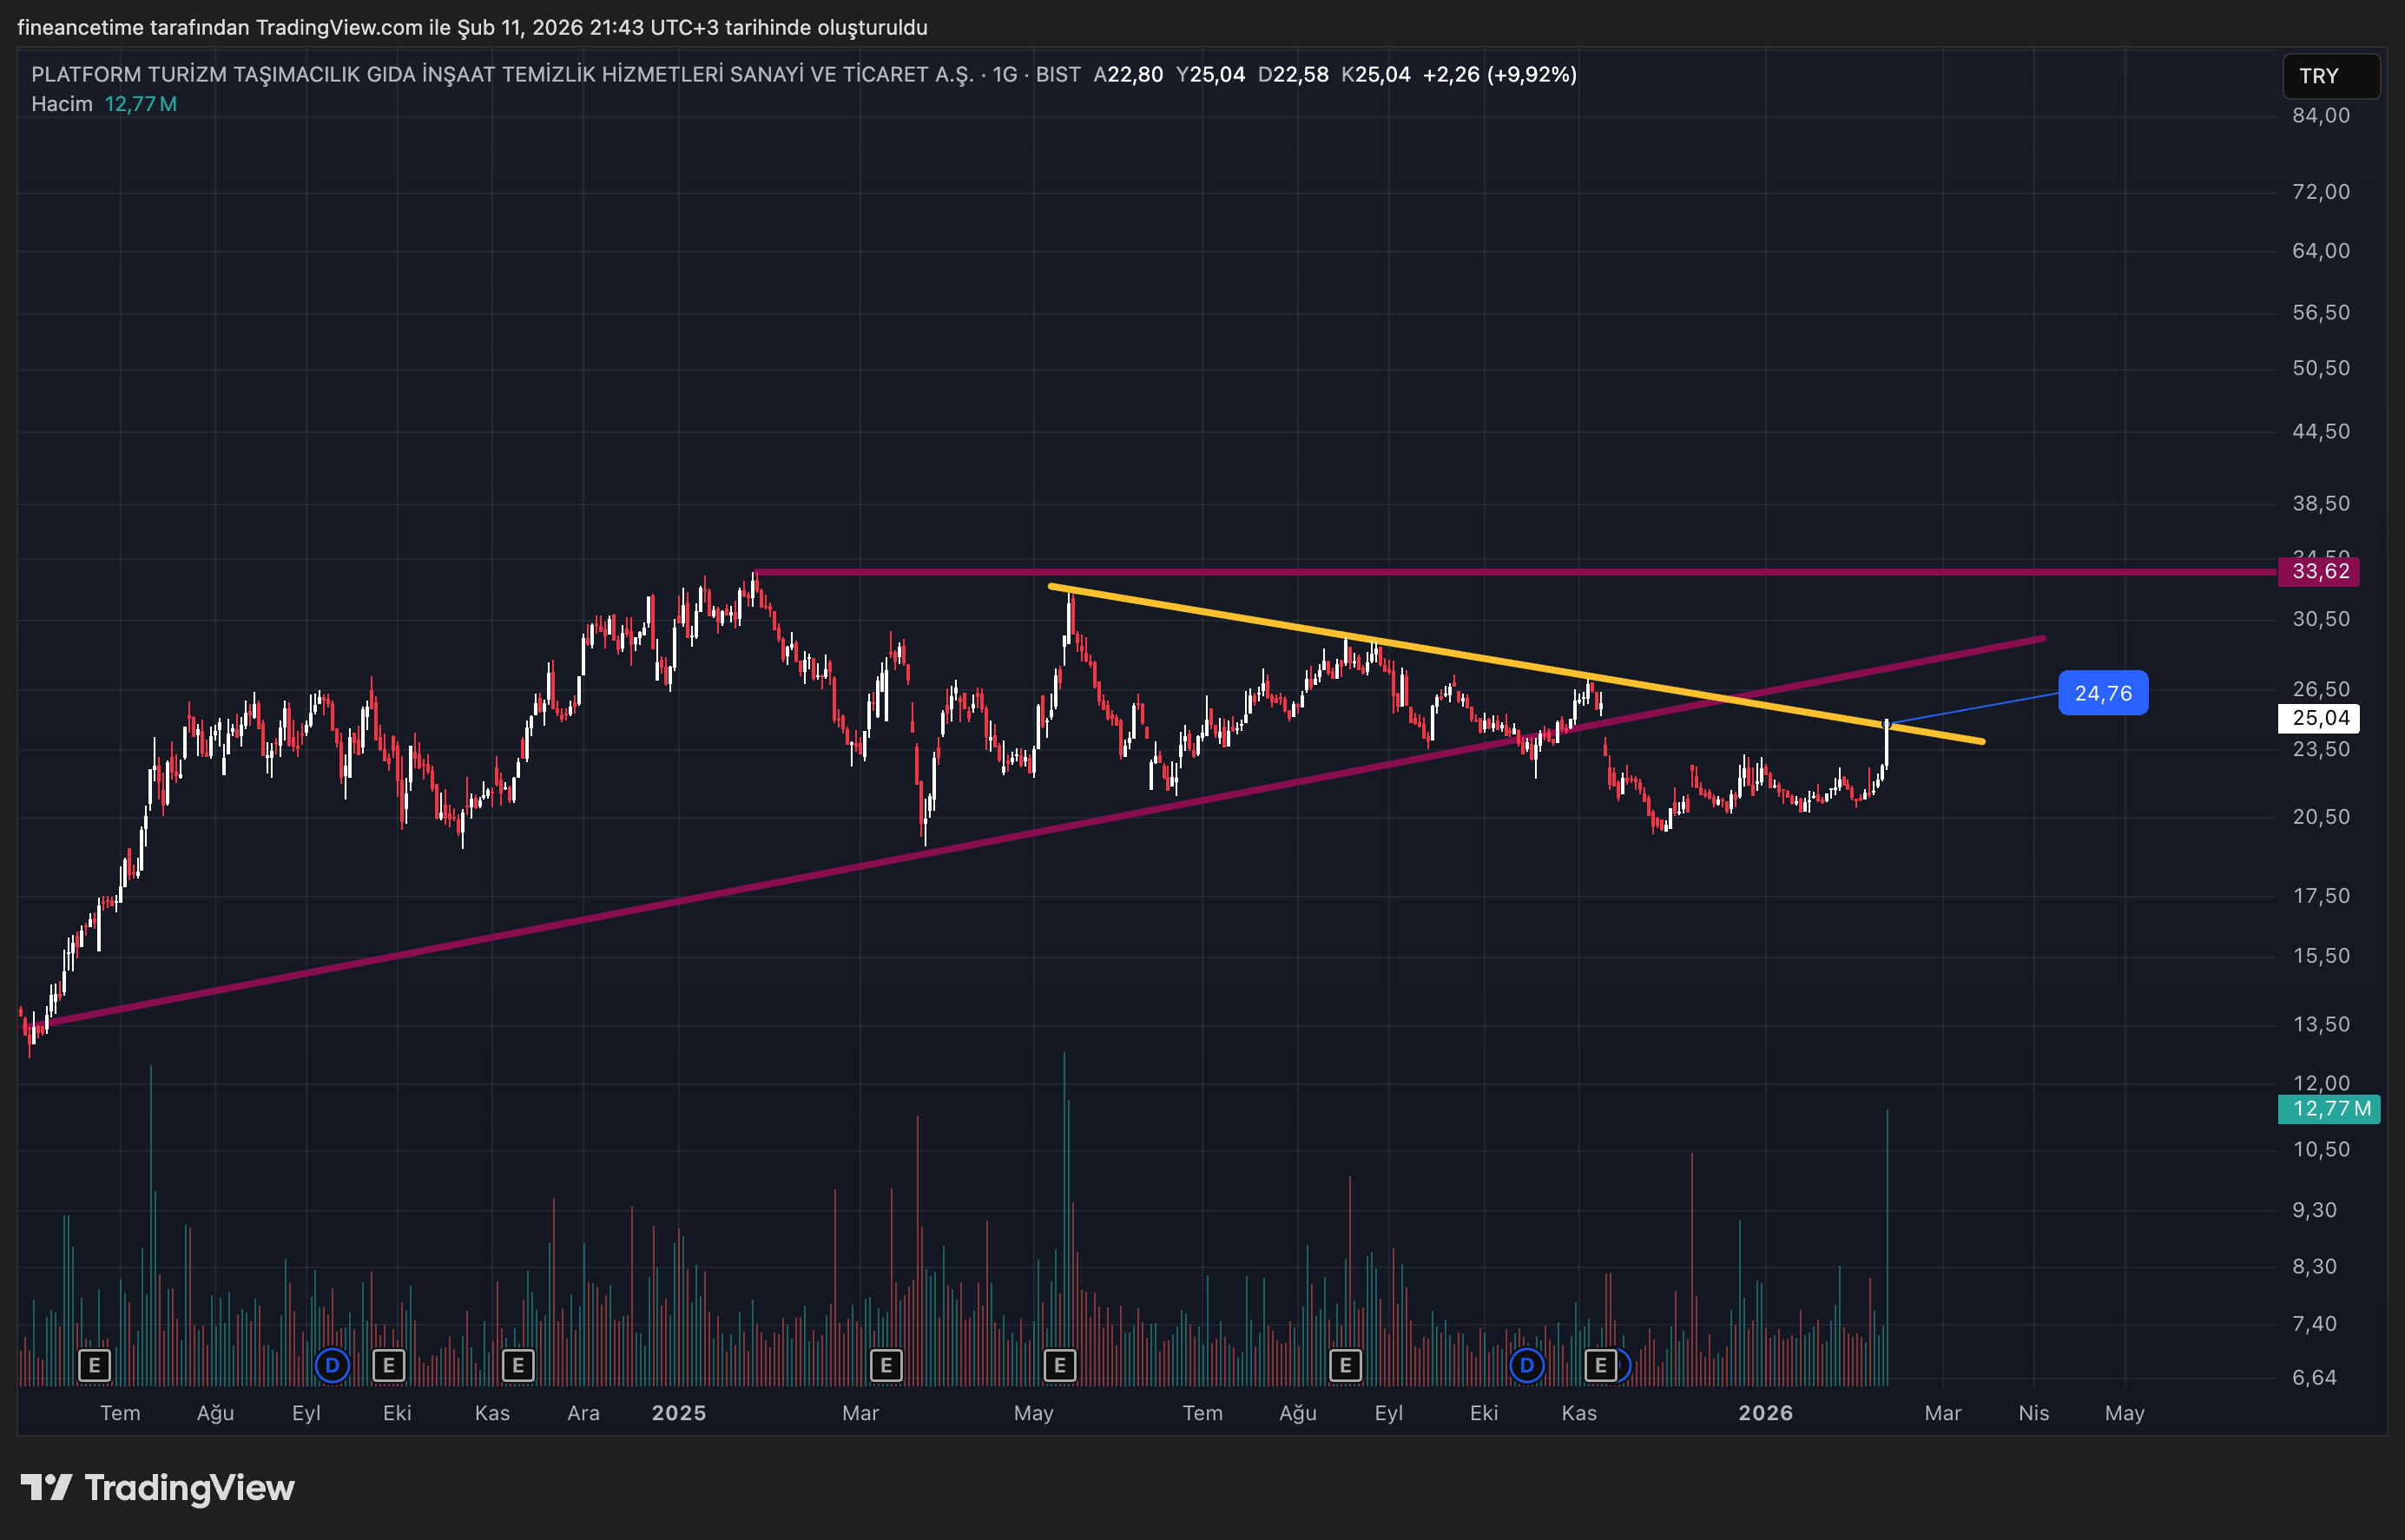Open the E earnings marker near Mar 2025

[886, 1365]
